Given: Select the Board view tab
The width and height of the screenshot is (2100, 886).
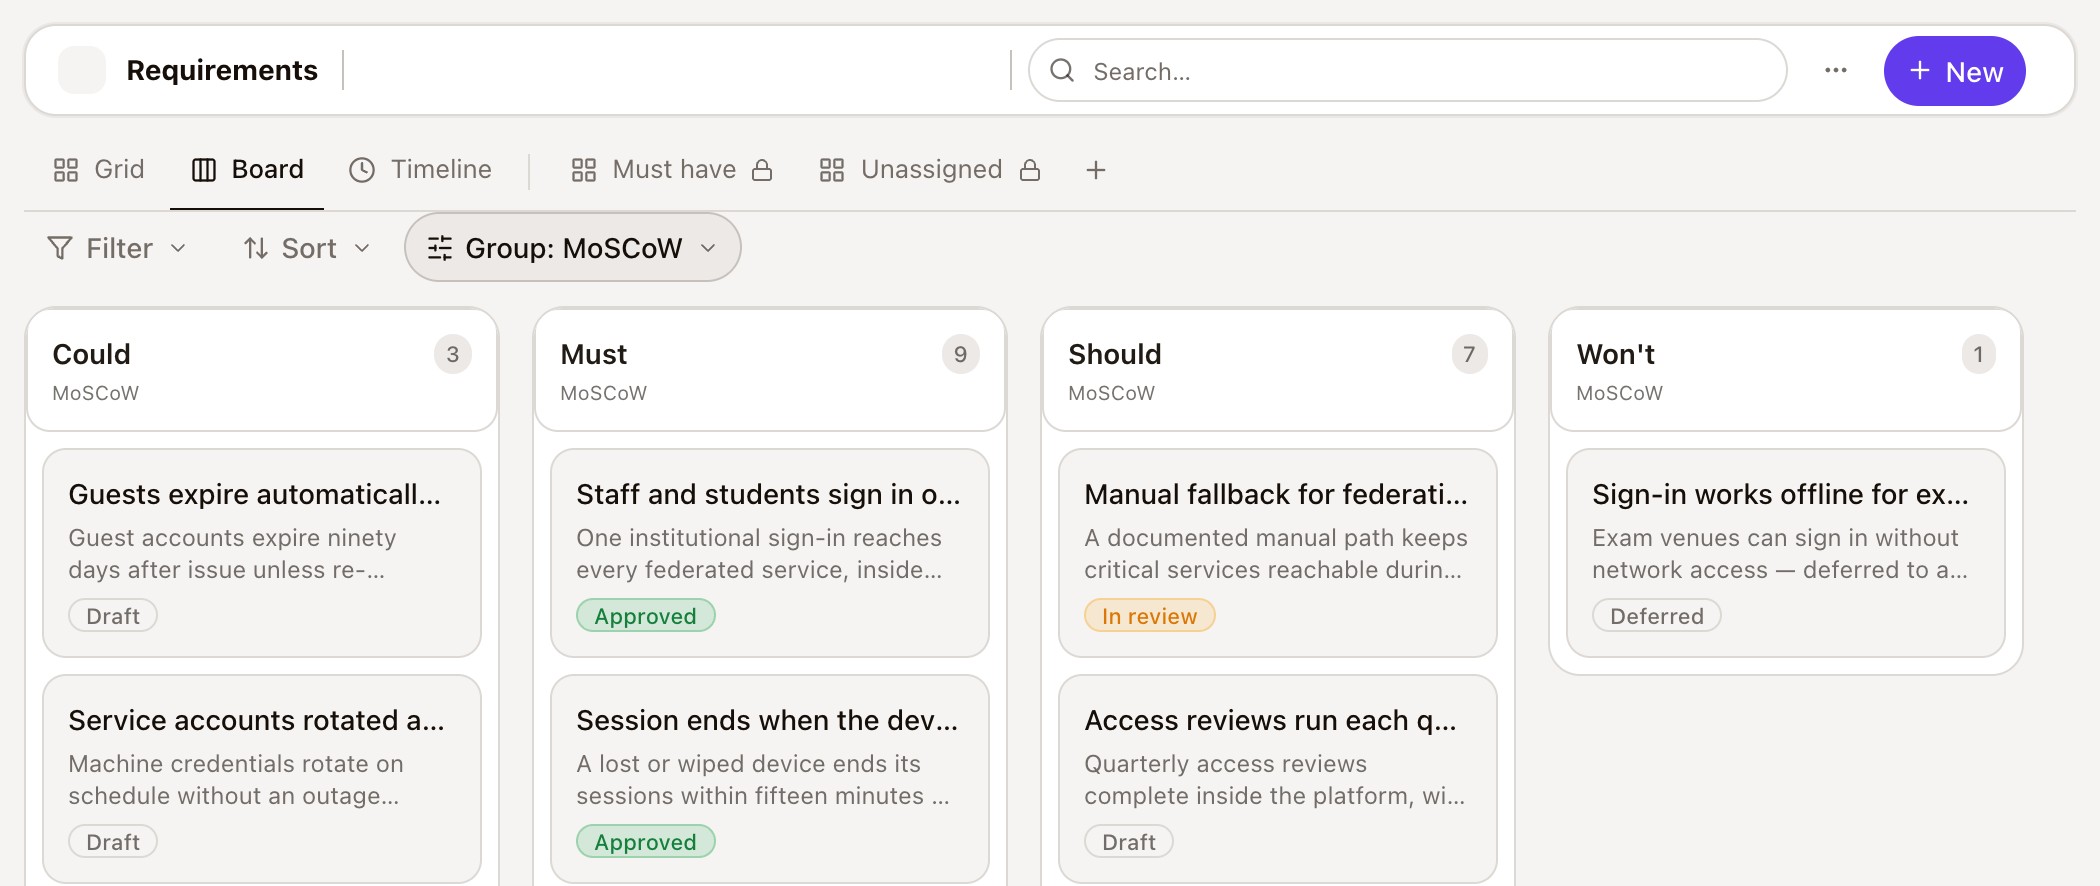Looking at the screenshot, I should coord(247,170).
